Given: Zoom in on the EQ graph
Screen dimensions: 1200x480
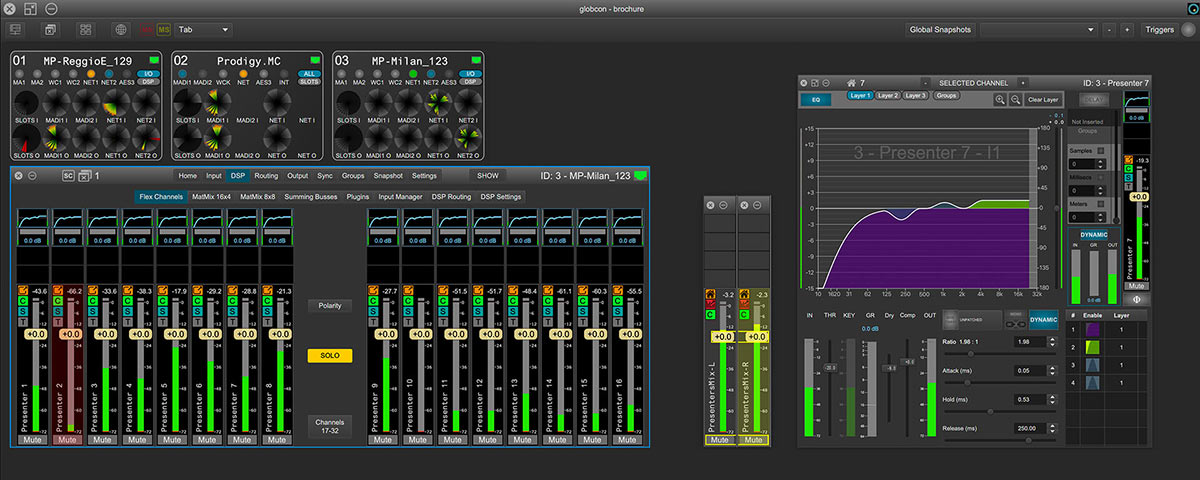Looking at the screenshot, I should [1000, 99].
